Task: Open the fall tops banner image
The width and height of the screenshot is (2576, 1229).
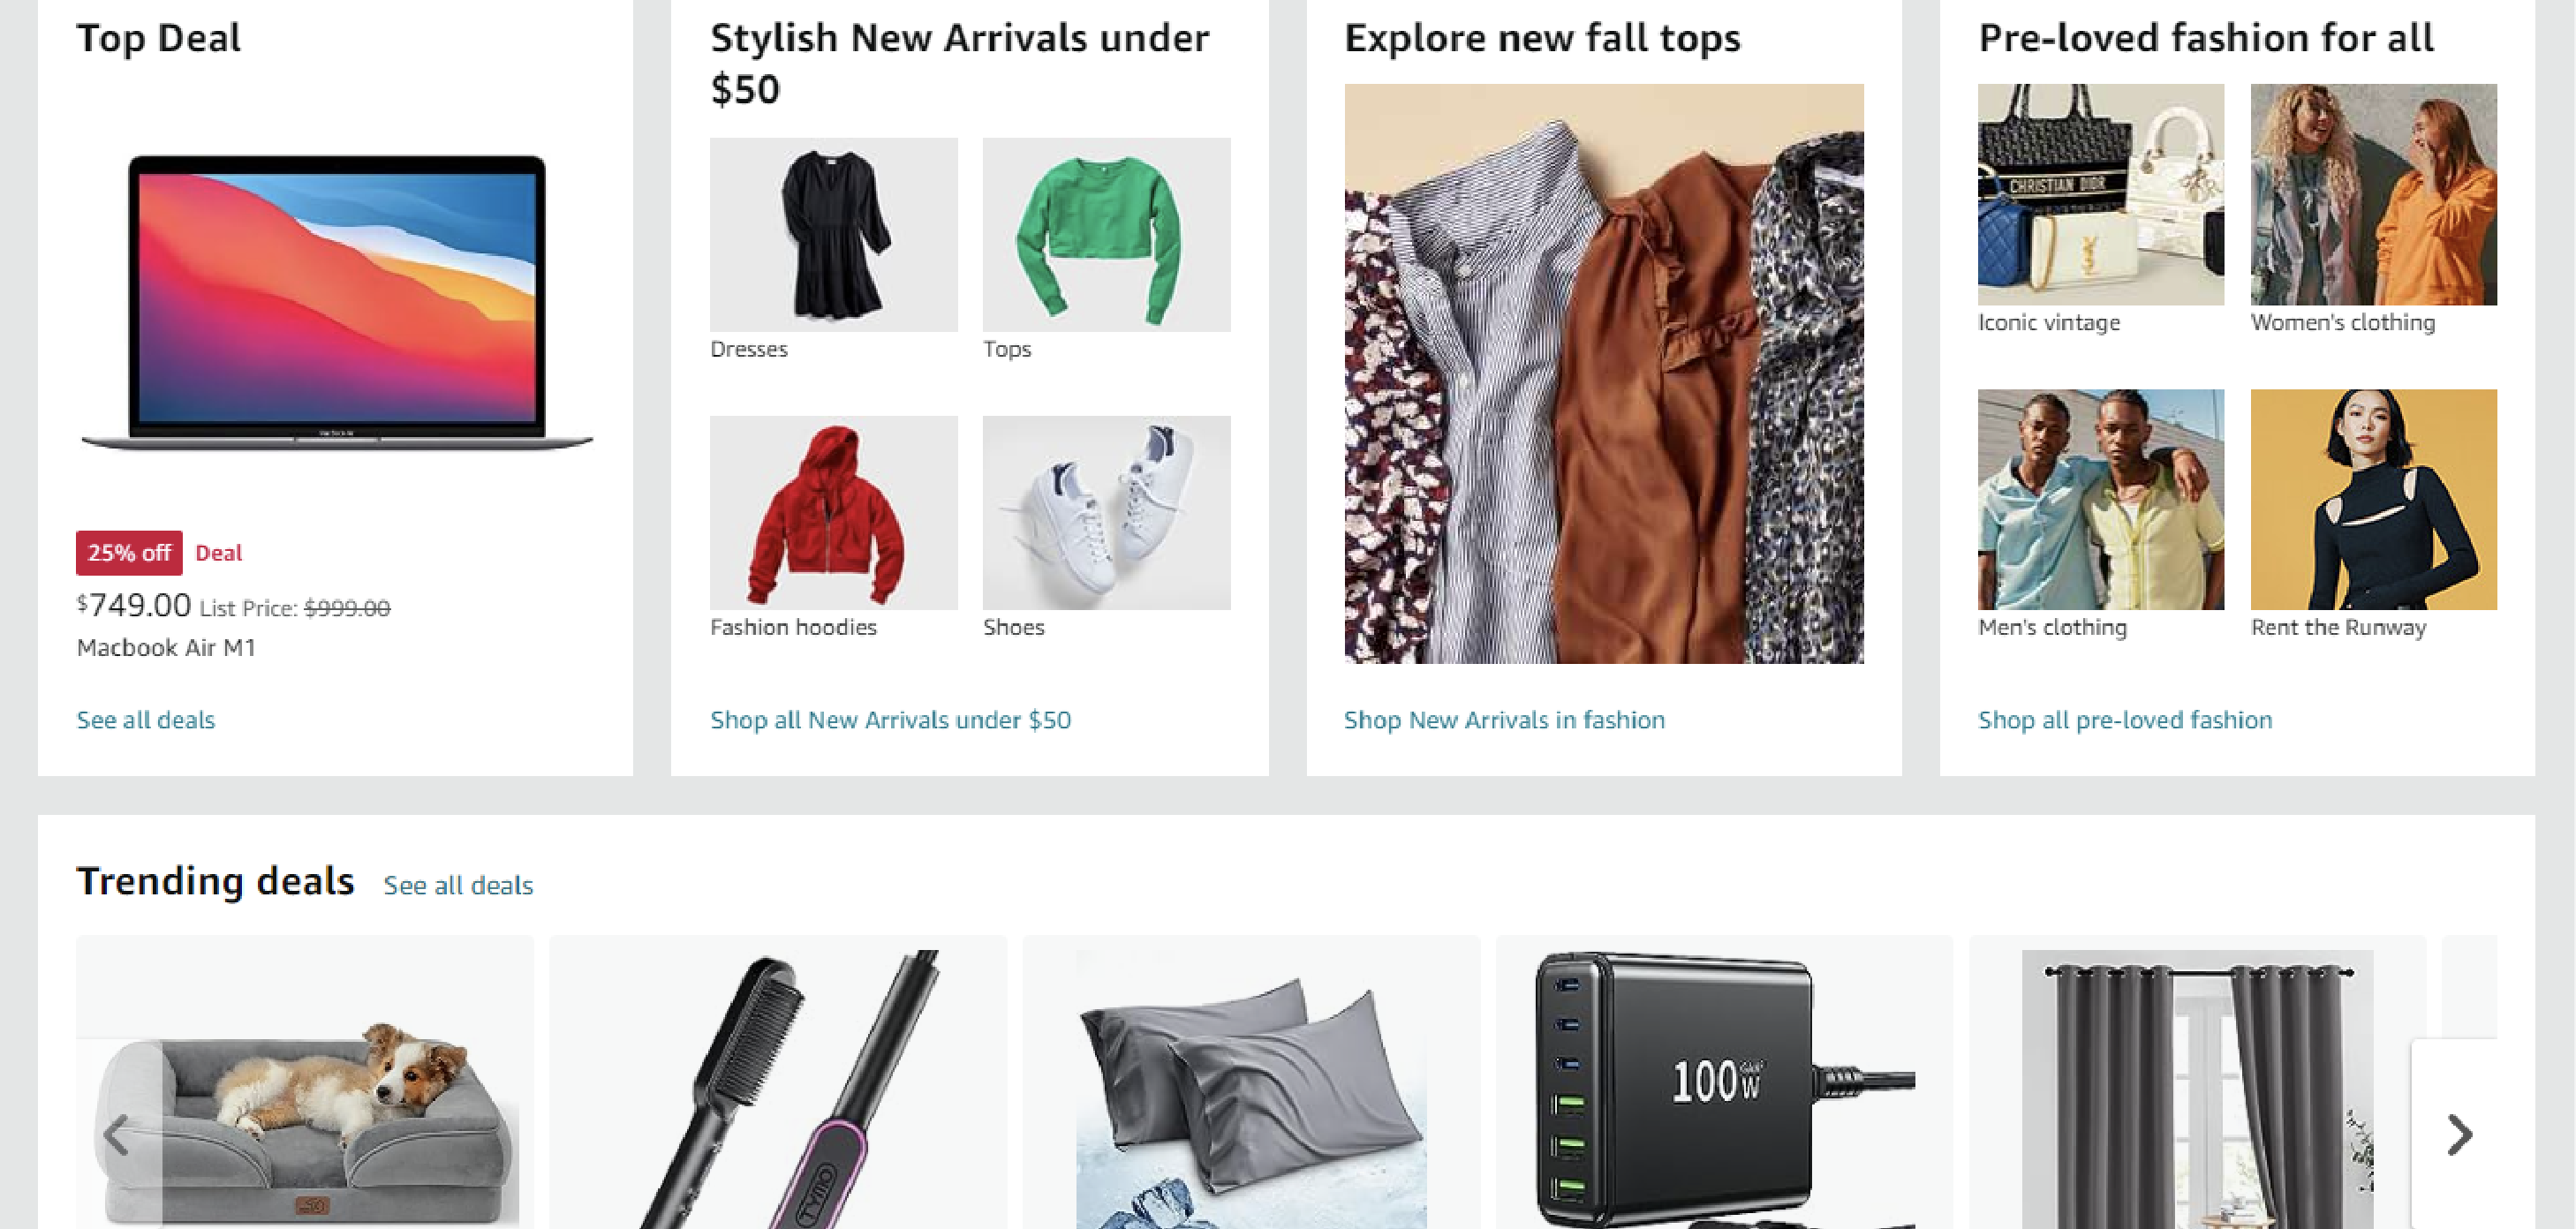Action: click(1604, 374)
